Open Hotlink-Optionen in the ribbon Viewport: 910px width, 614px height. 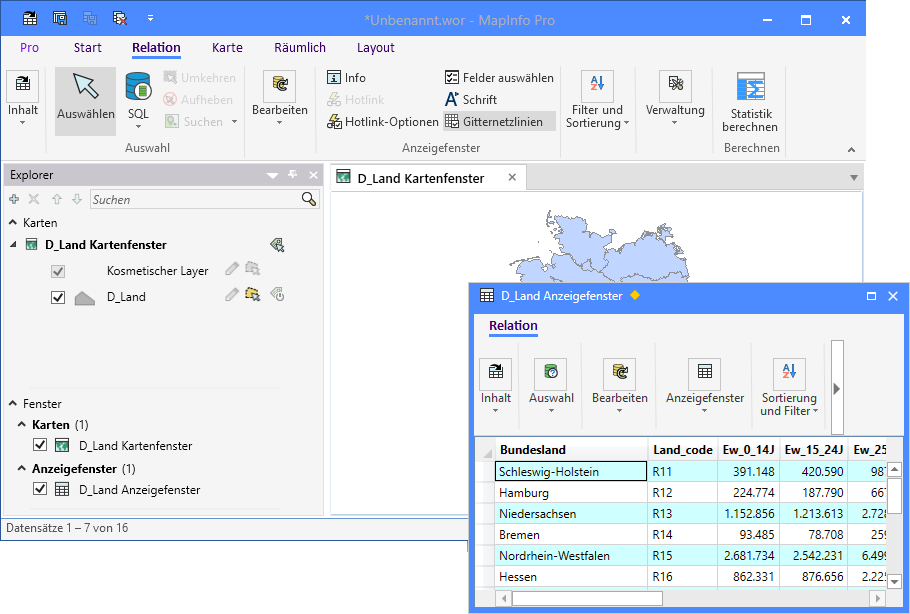point(382,122)
